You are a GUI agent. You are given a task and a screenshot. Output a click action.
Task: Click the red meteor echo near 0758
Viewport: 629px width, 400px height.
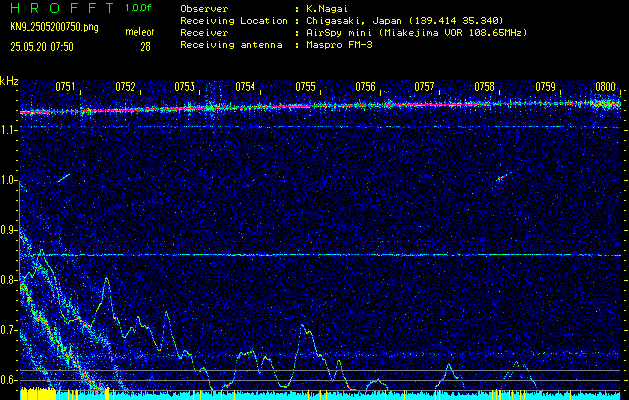[501, 177]
